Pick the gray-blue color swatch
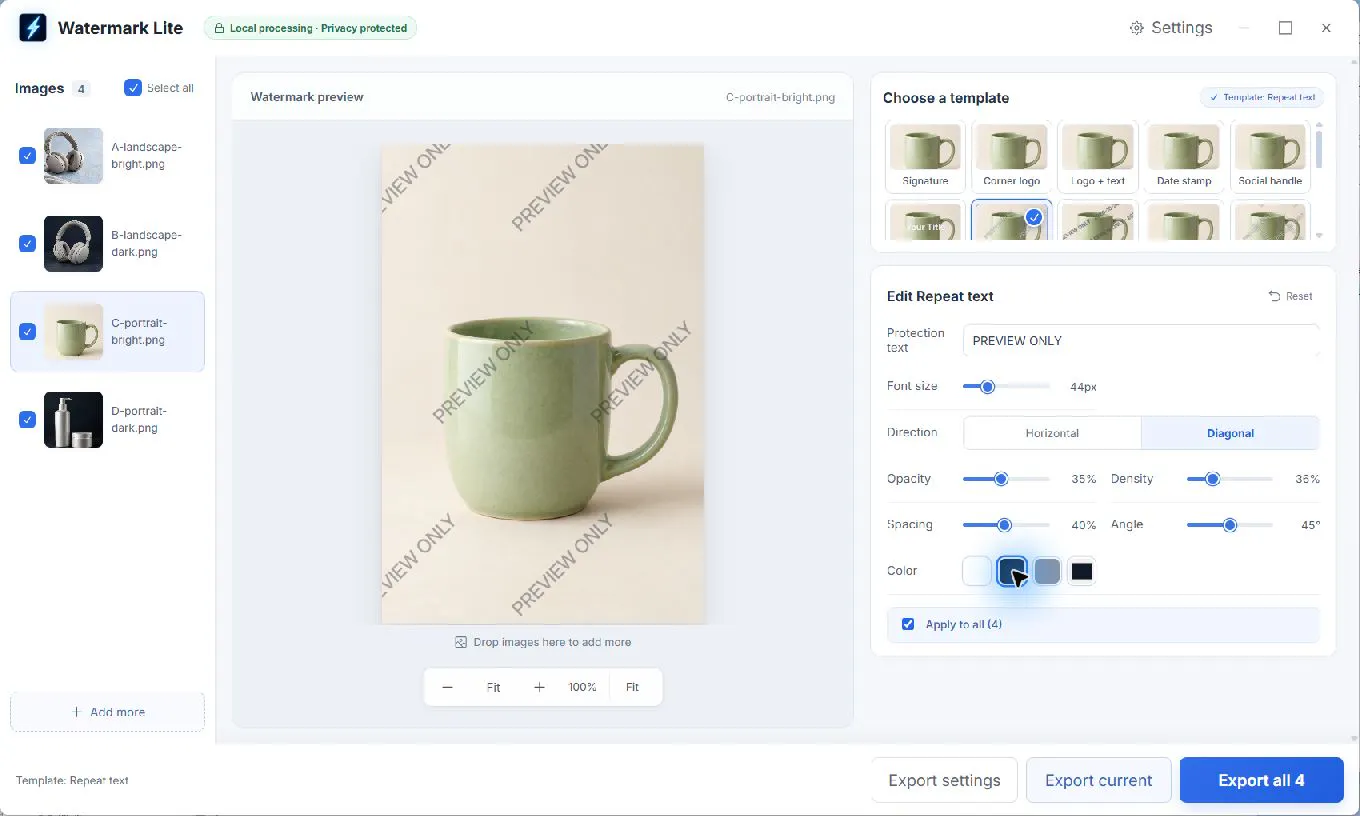The height and width of the screenshot is (816, 1360). (x=1047, y=571)
